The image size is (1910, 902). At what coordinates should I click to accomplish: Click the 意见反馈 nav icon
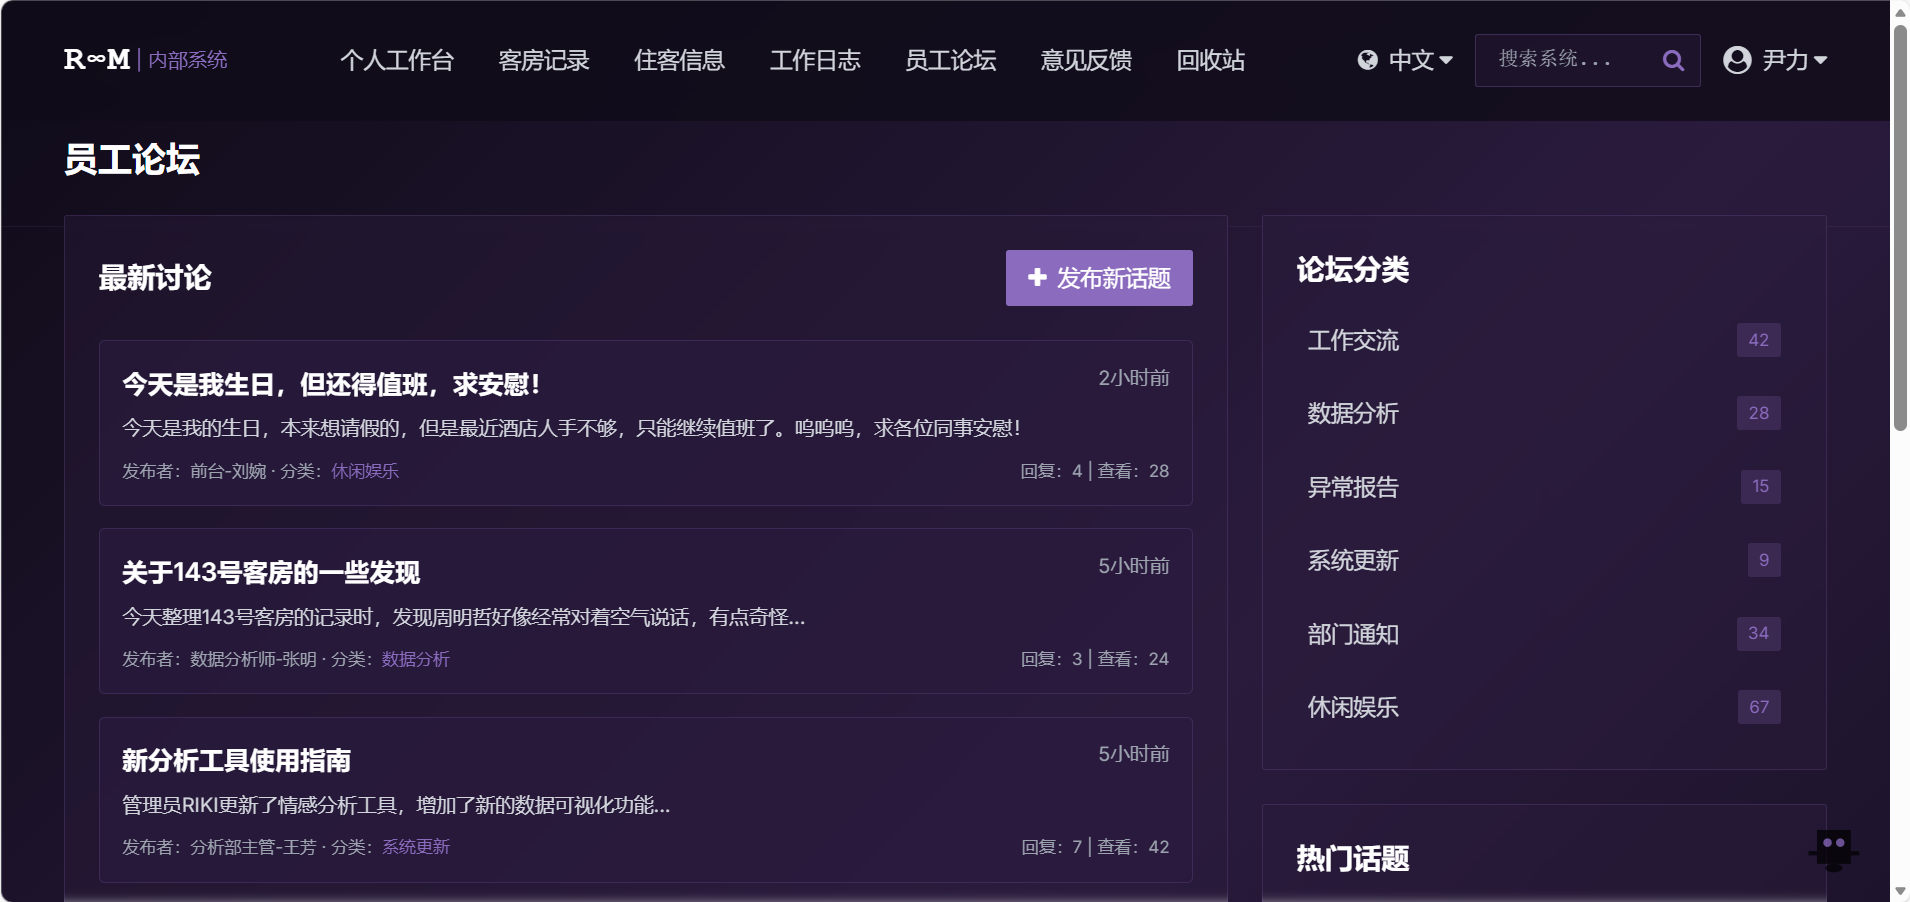click(1085, 60)
